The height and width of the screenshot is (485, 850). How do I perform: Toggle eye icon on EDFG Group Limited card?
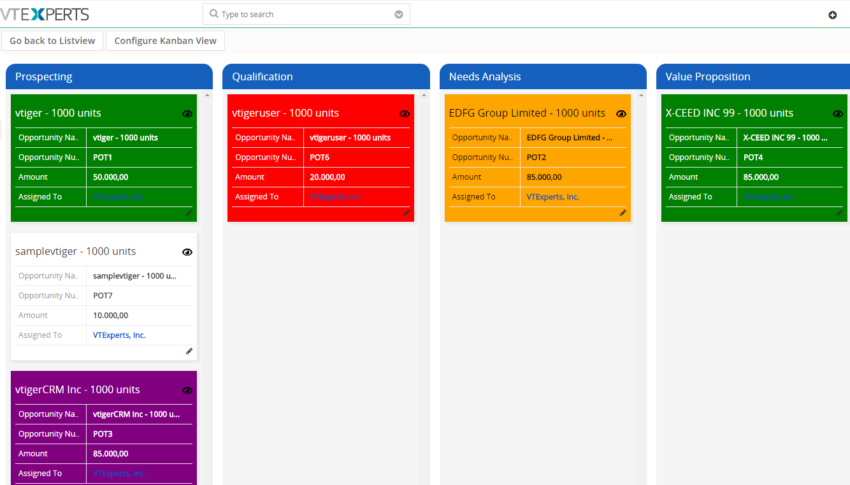[x=621, y=114]
